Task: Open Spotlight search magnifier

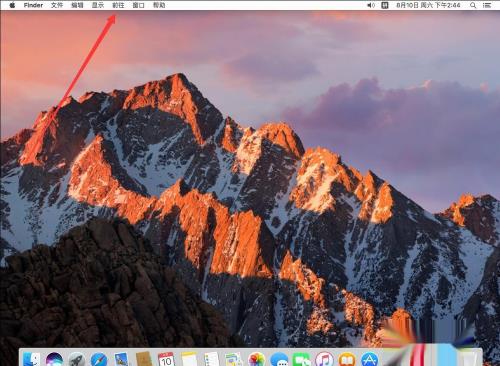Action: point(473,5)
